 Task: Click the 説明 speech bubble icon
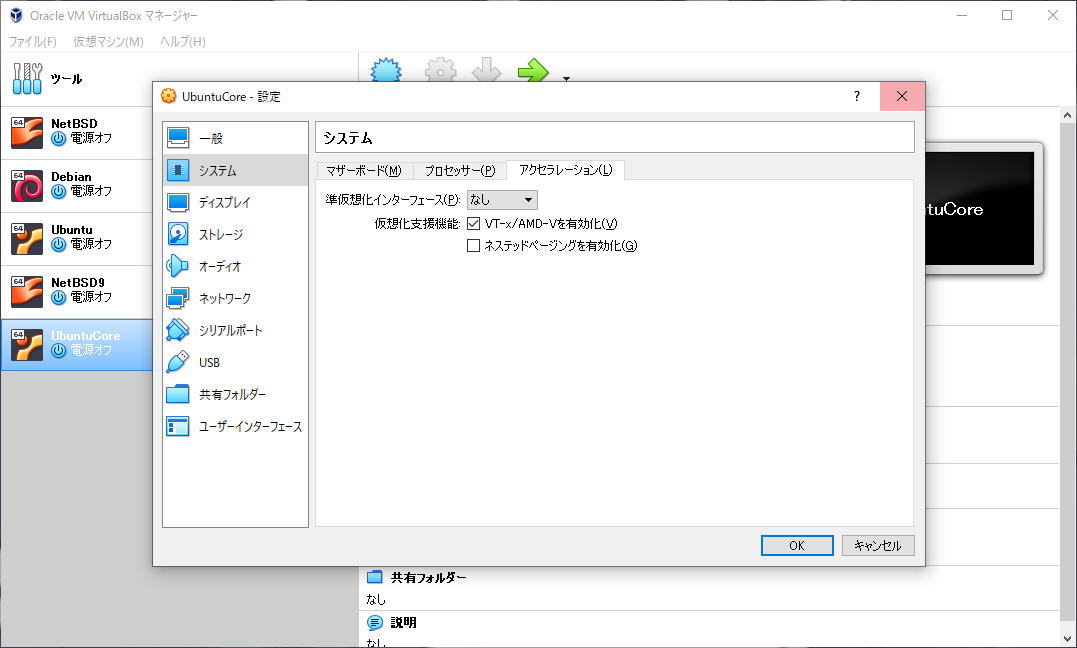(x=374, y=623)
